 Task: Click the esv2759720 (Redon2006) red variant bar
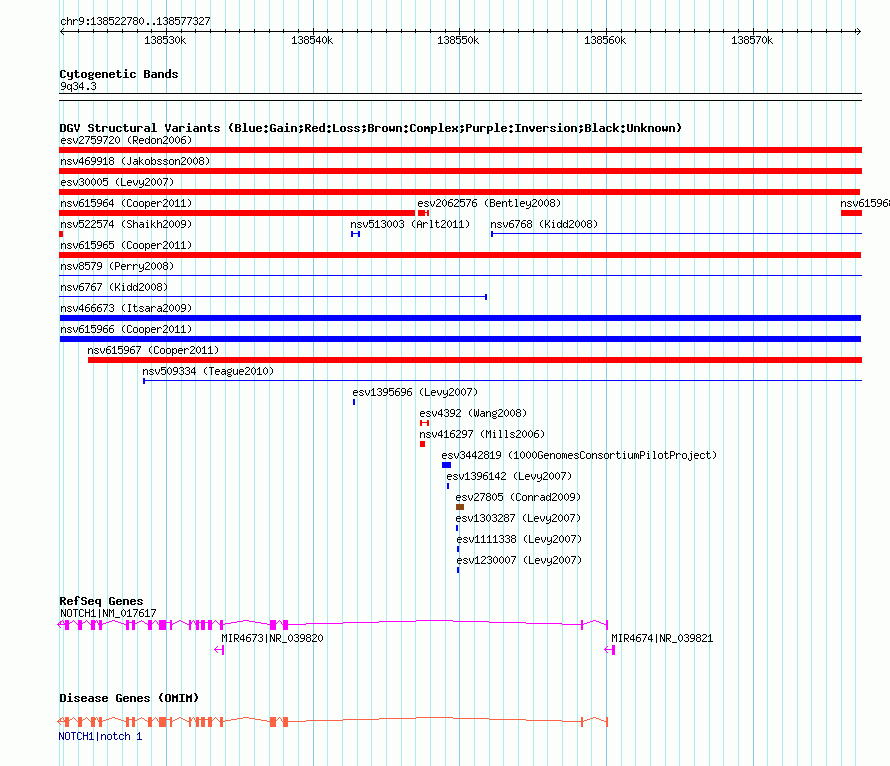460,150
